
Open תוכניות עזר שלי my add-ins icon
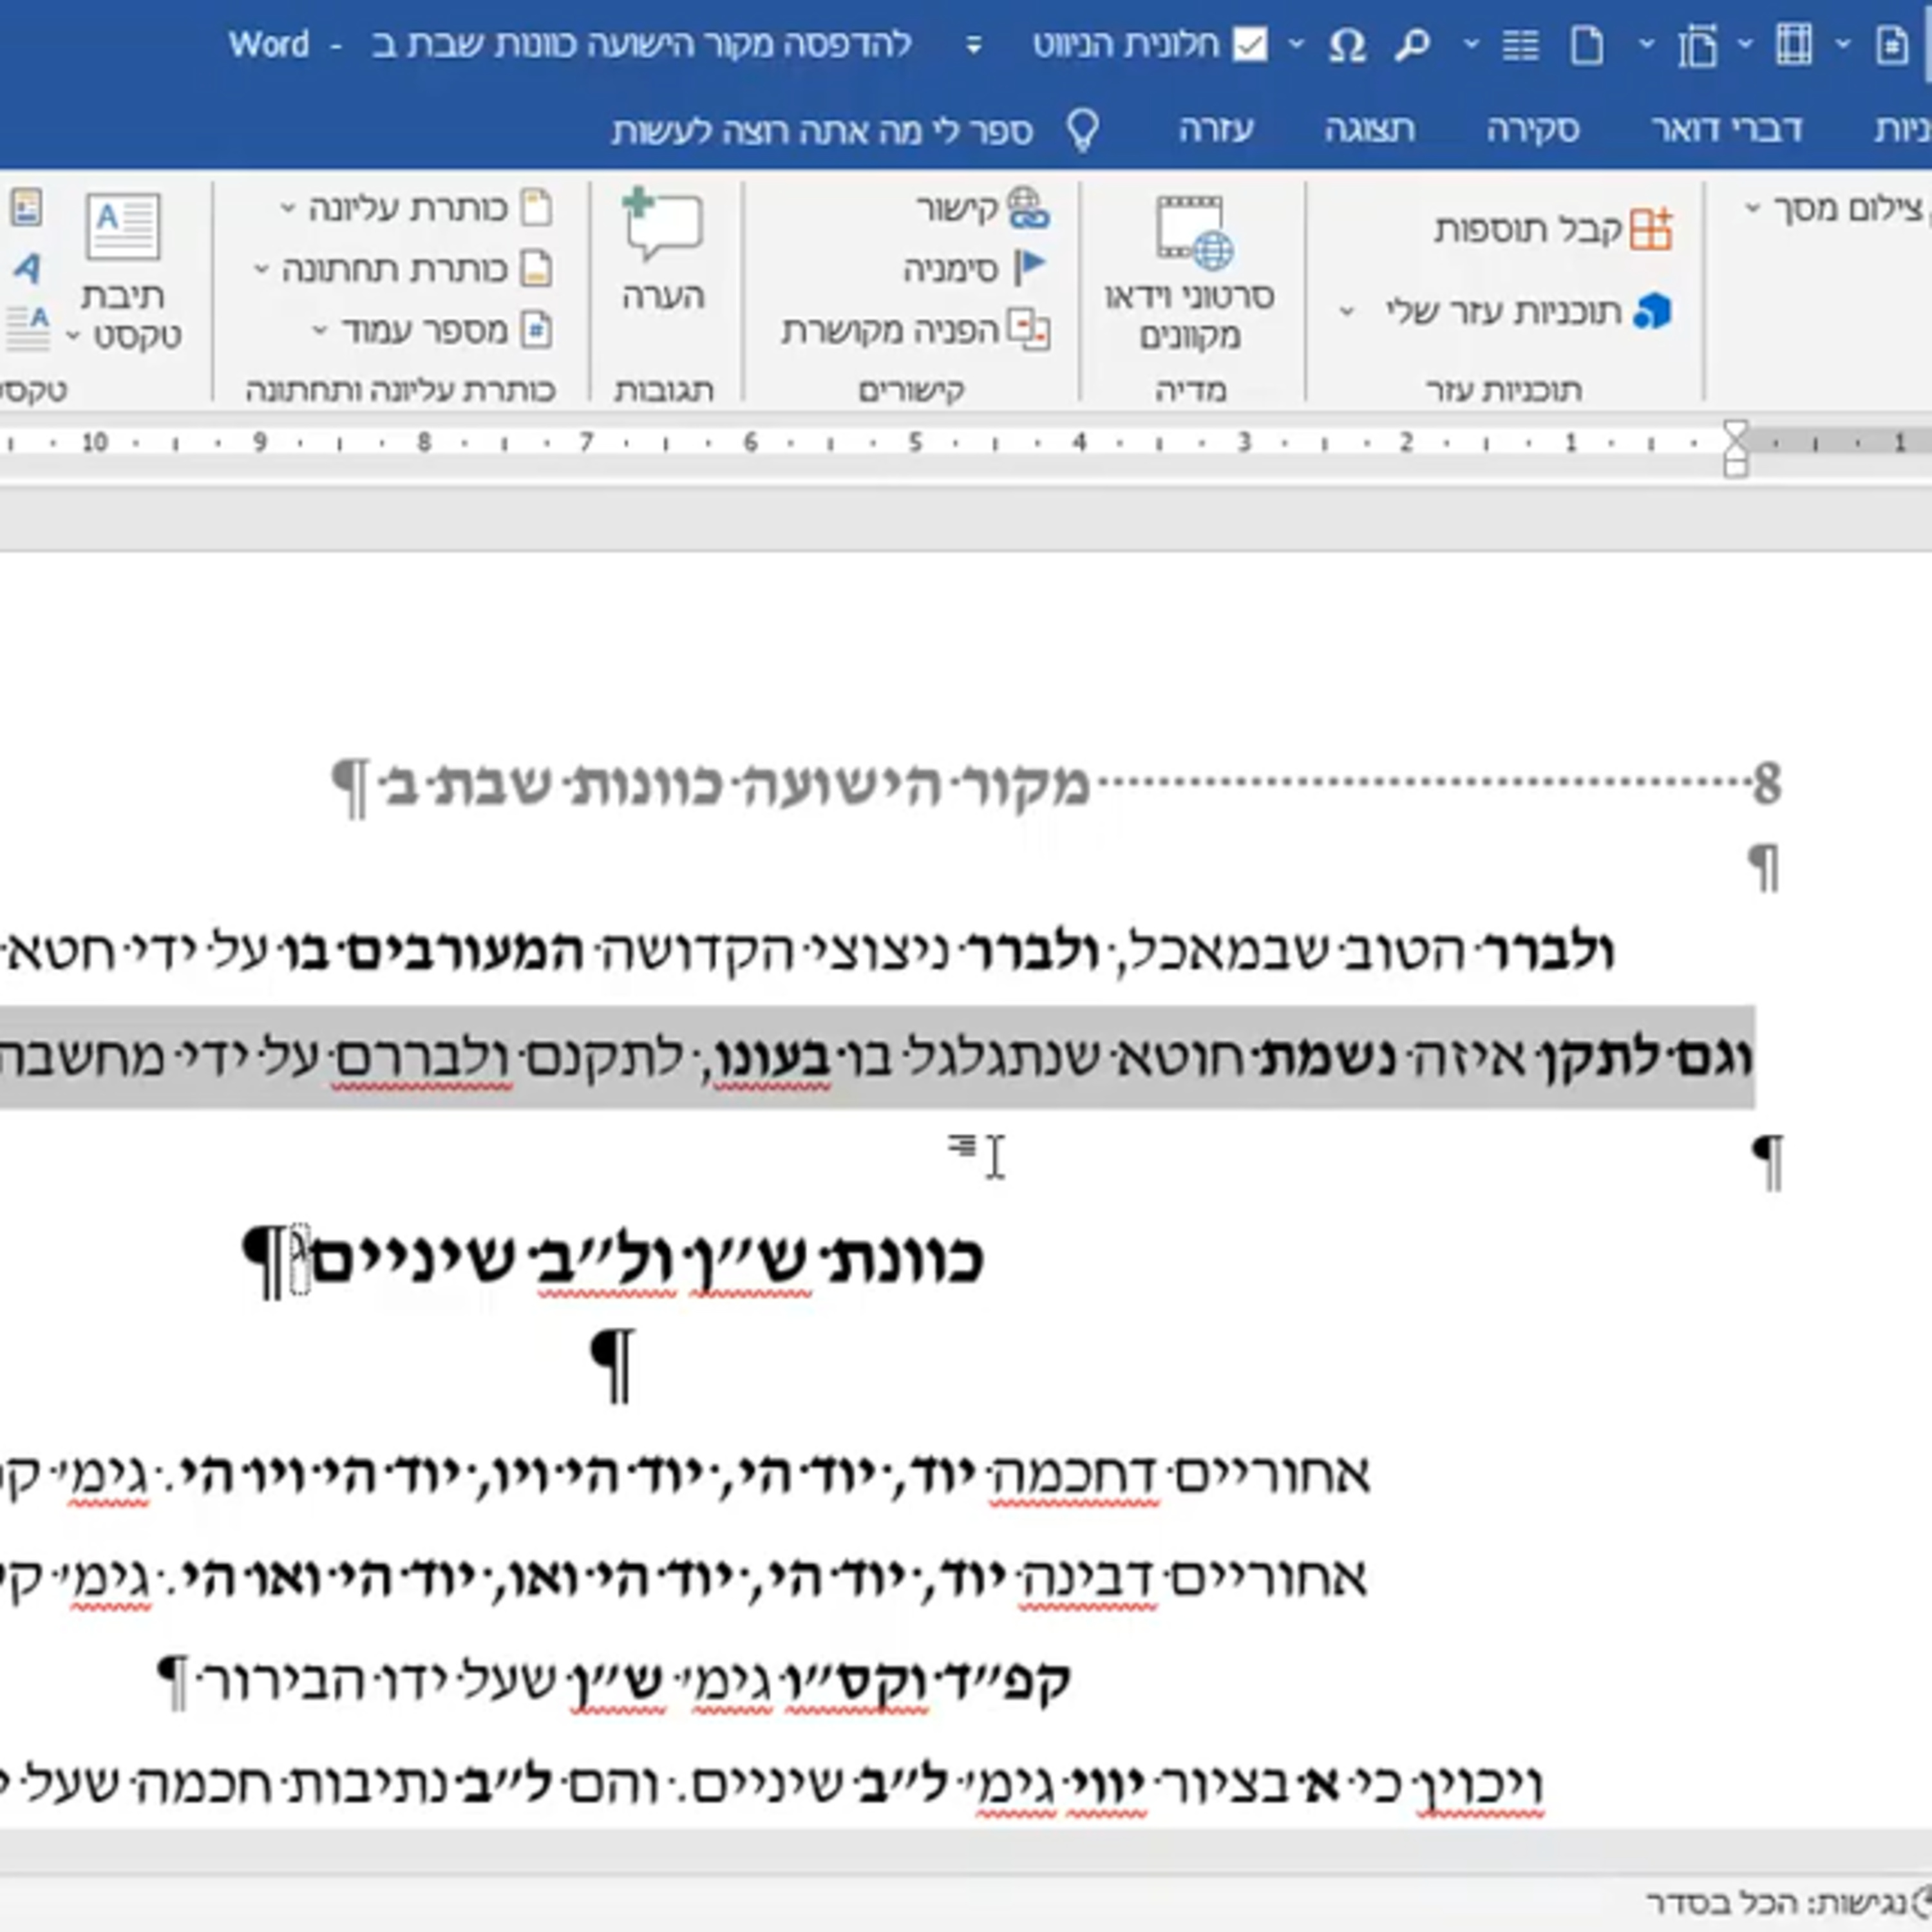tap(1652, 312)
